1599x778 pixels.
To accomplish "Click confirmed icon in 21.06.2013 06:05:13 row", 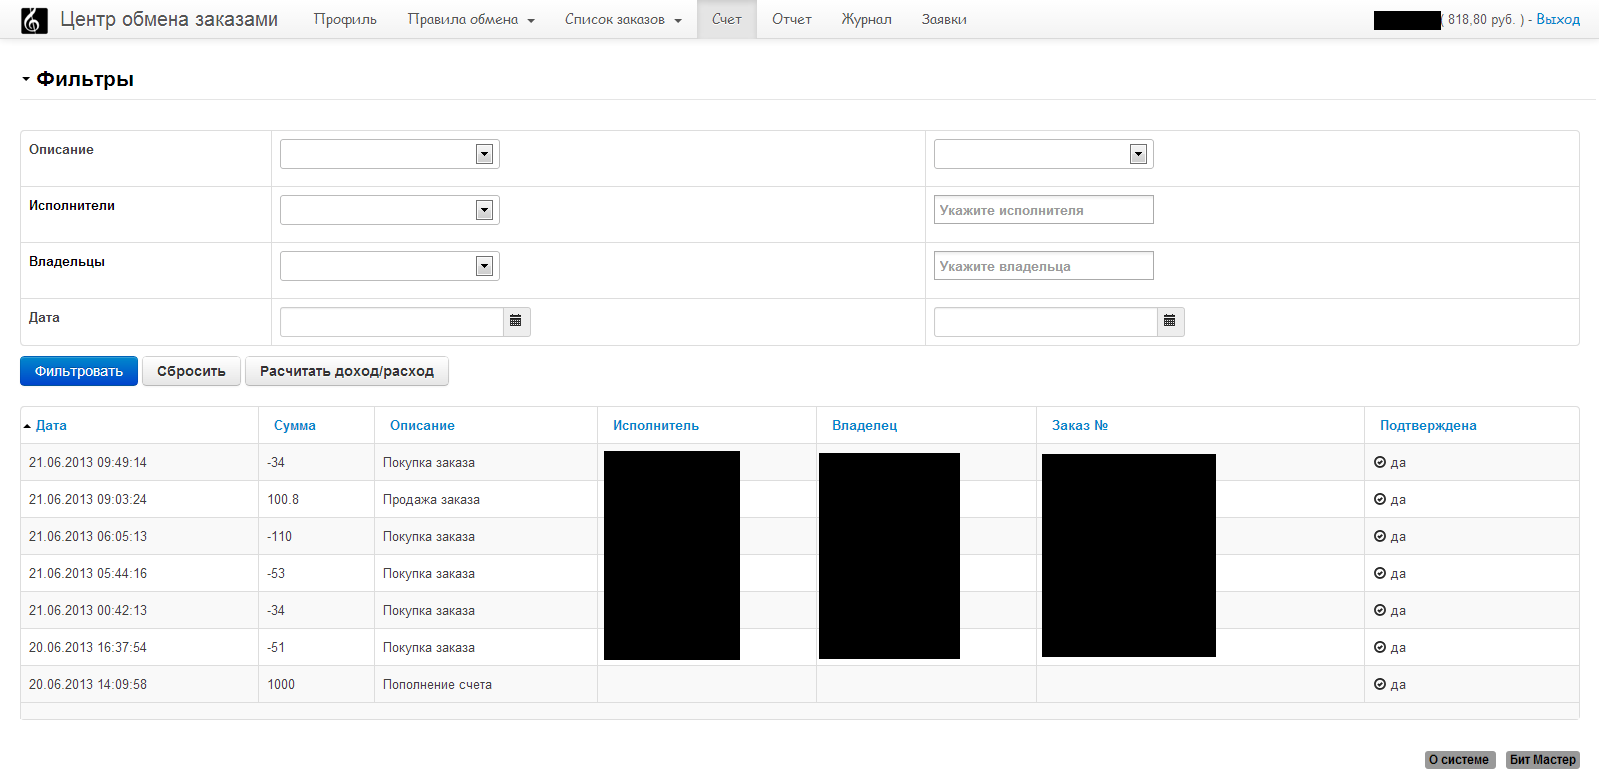I will [1380, 536].
